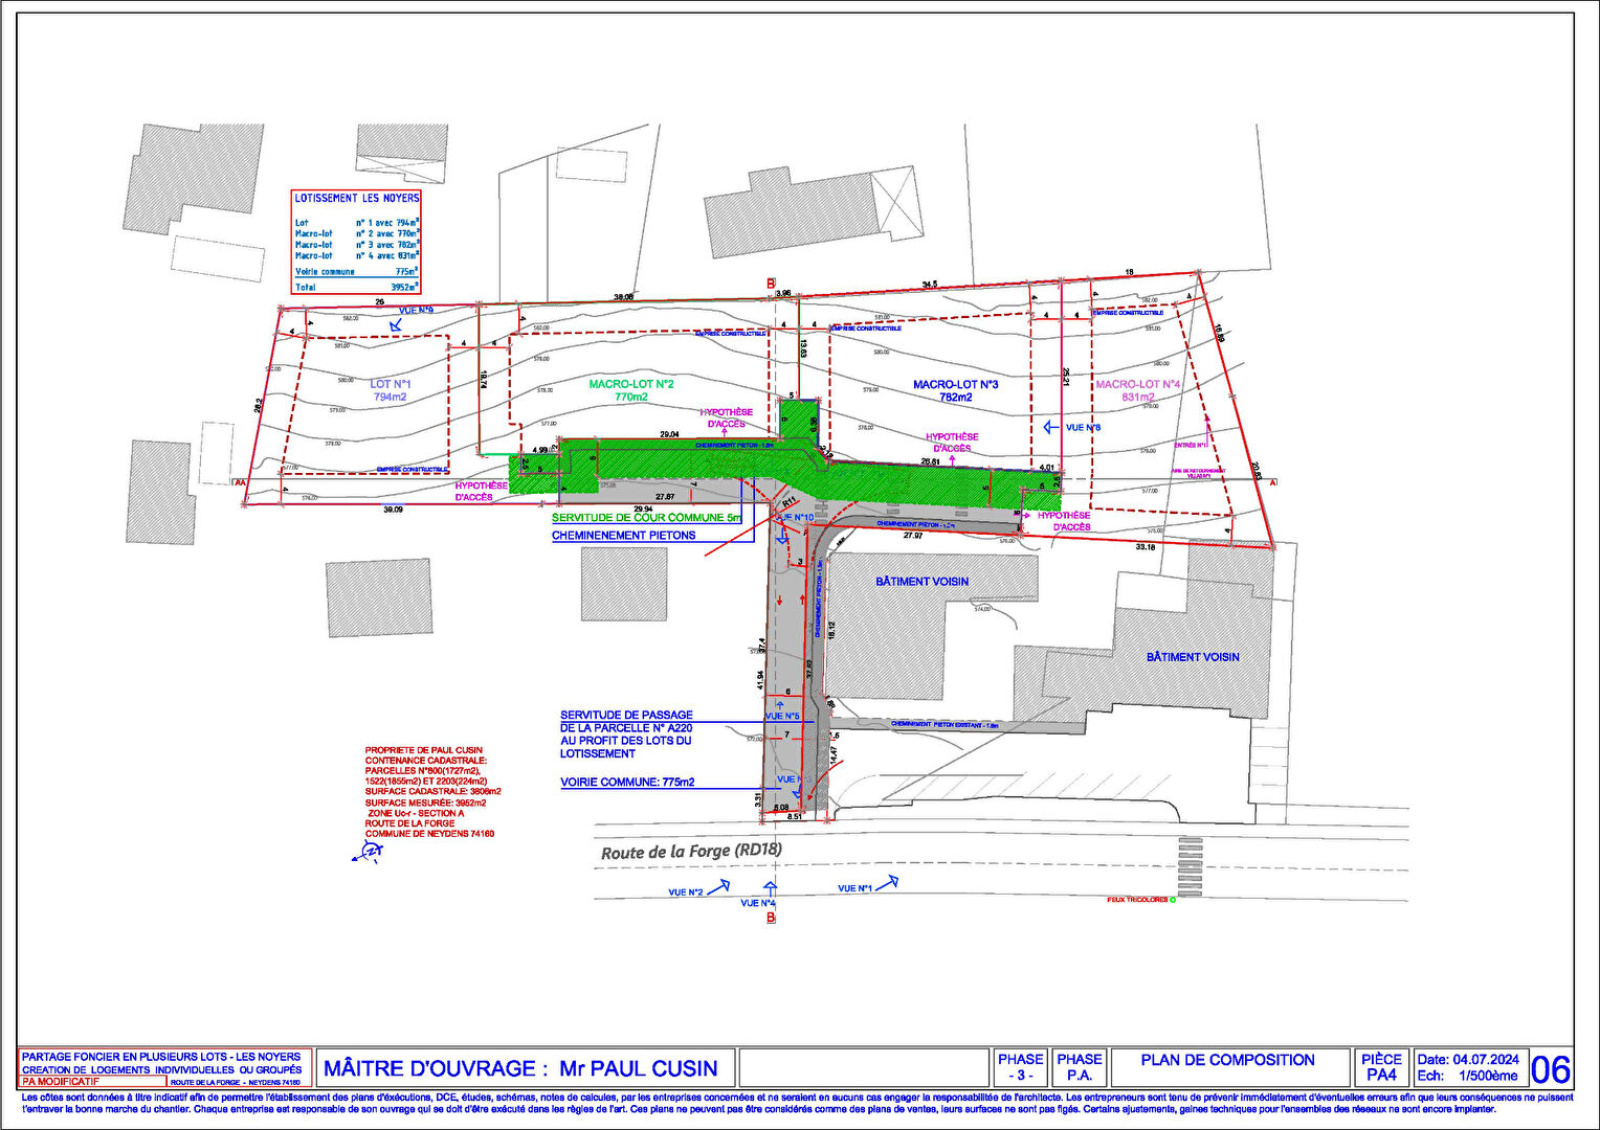Click the north compass arrow symbol
Screen dimensions: 1600x1130
click(x=370, y=852)
